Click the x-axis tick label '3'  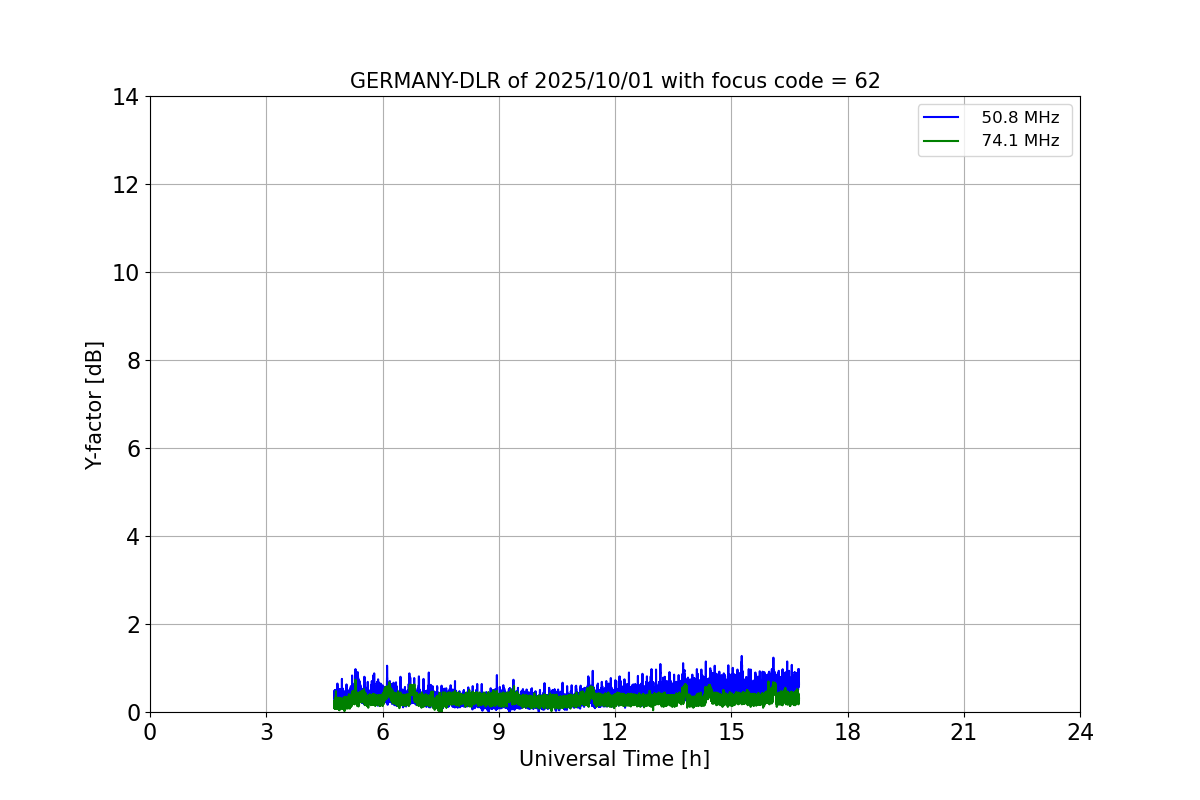pyautogui.click(x=266, y=732)
